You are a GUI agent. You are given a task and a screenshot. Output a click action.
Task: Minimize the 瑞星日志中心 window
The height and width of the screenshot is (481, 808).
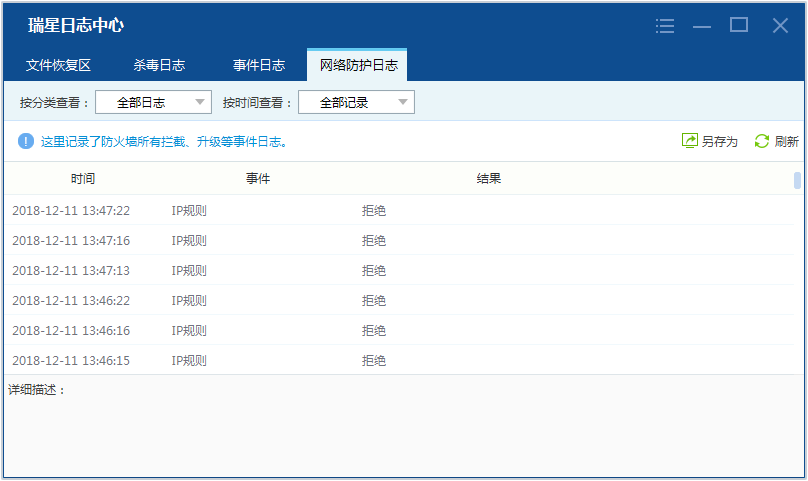[x=702, y=26]
